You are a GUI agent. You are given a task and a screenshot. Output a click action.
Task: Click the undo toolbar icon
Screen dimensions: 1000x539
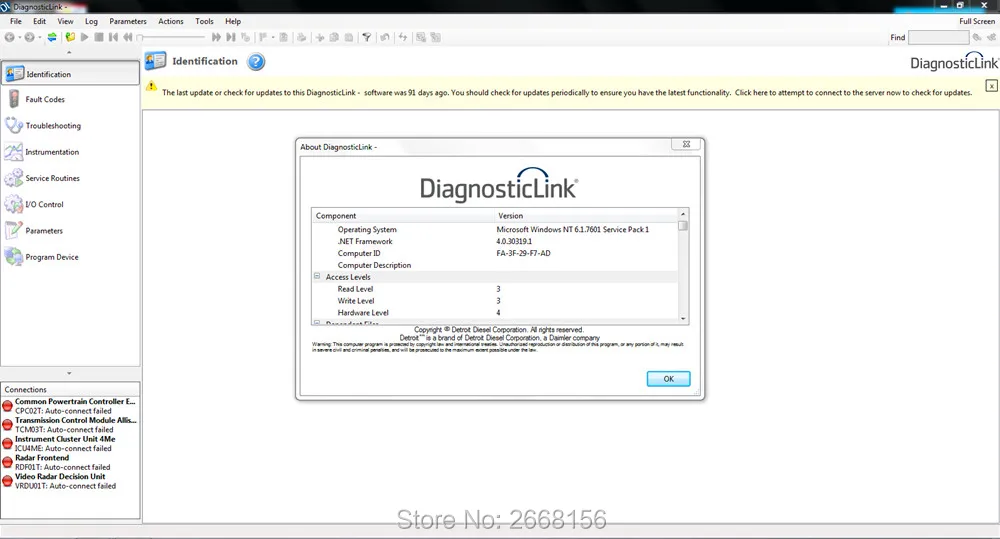click(385, 37)
